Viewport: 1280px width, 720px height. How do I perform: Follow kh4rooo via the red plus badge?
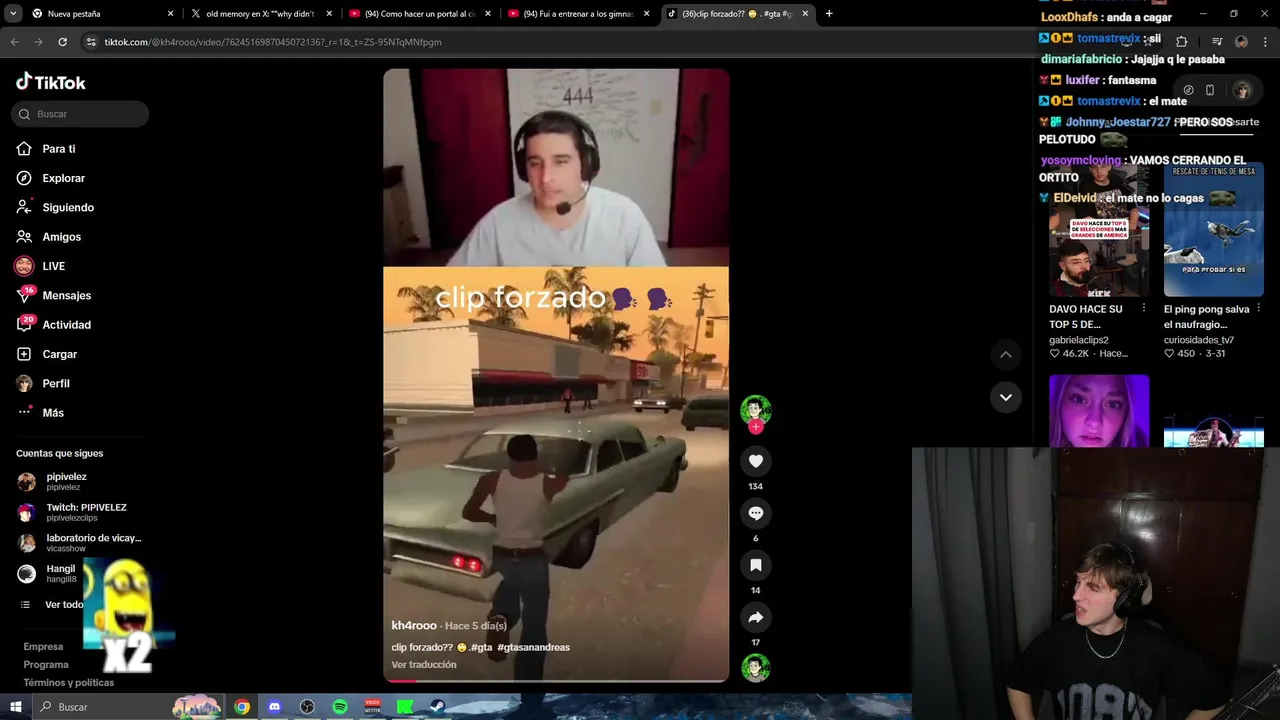pyautogui.click(x=756, y=427)
